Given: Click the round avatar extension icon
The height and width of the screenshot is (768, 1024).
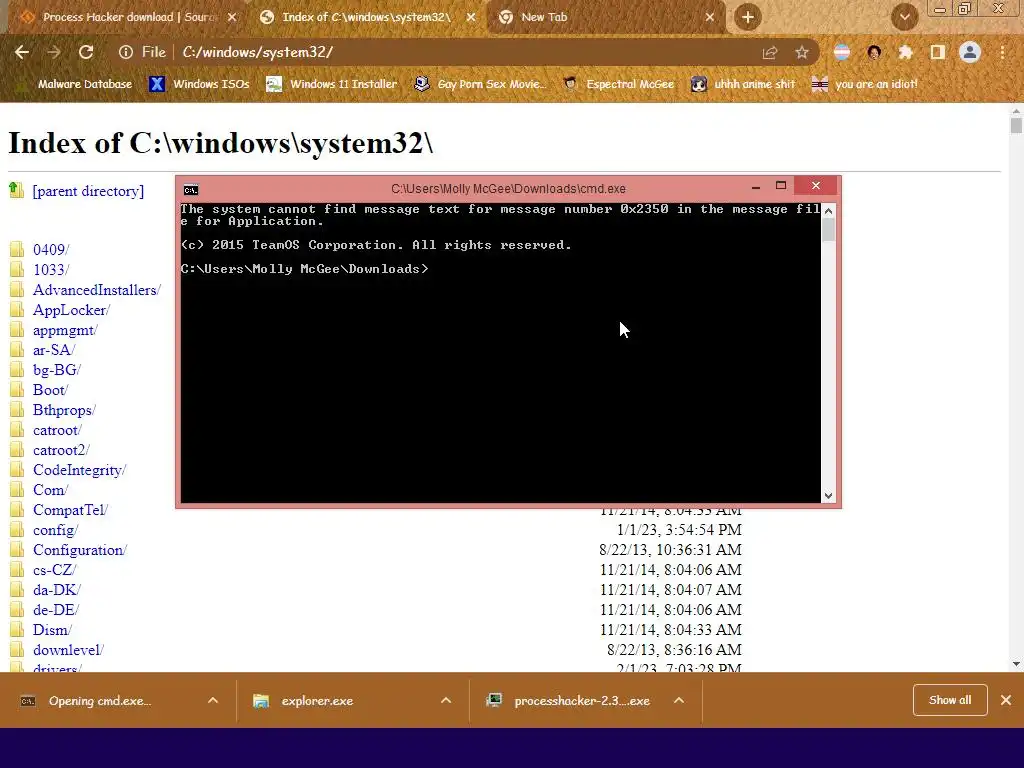Looking at the screenshot, I should [x=874, y=52].
